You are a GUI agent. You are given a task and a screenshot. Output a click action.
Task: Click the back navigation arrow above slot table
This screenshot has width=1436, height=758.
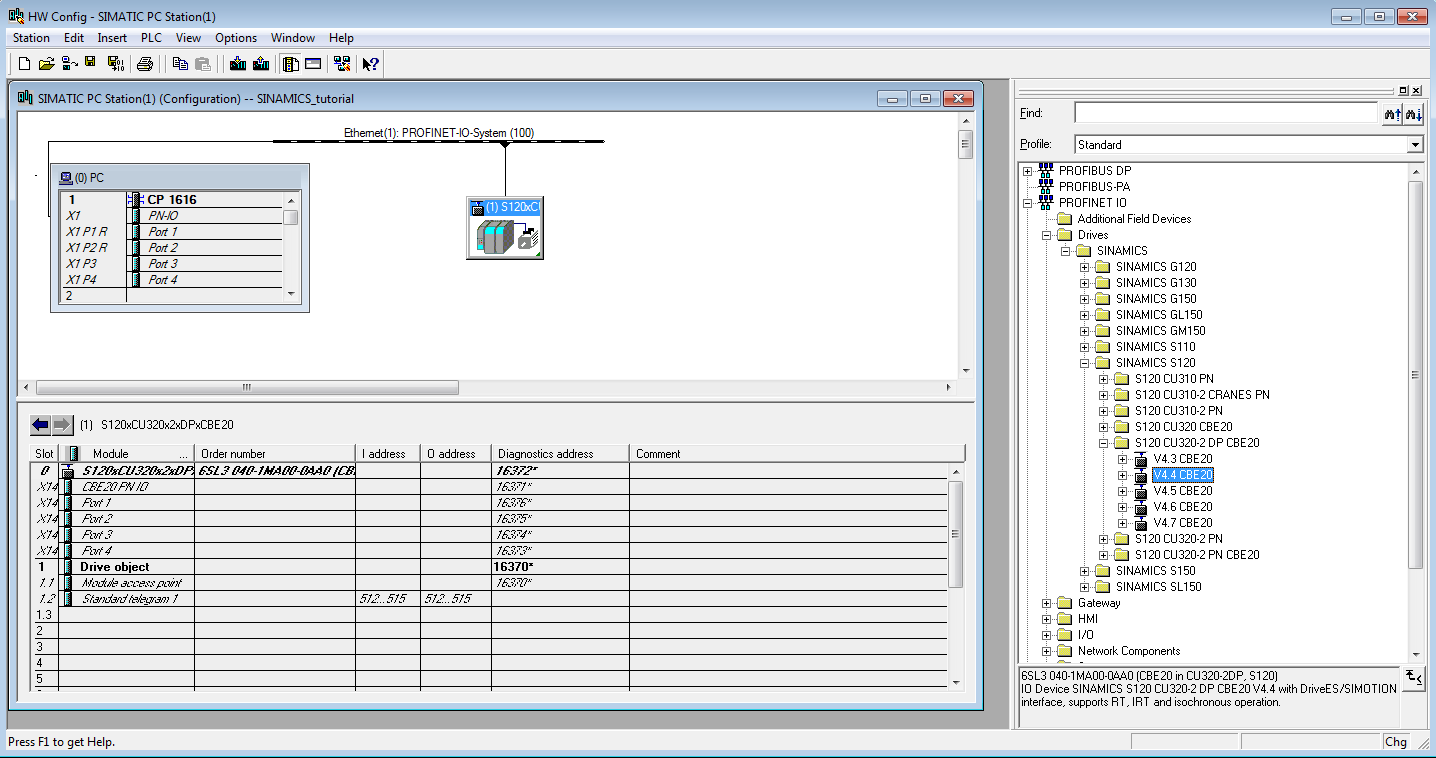[x=40, y=425]
